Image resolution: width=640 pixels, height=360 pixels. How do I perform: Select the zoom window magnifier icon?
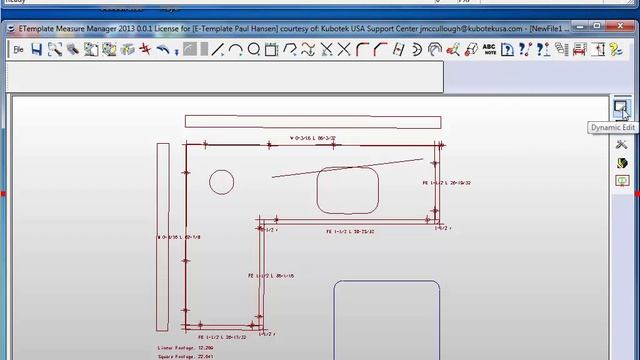pyautogui.click(x=55, y=50)
